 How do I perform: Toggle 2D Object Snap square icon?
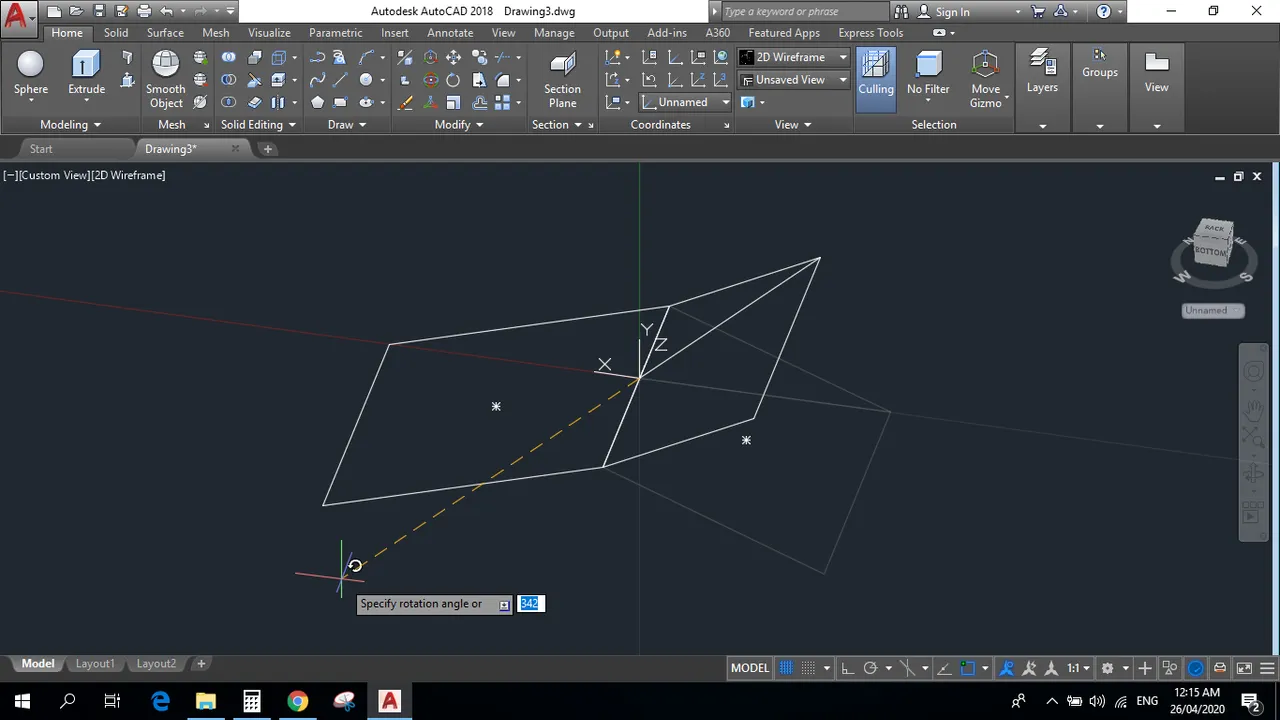click(x=967, y=668)
